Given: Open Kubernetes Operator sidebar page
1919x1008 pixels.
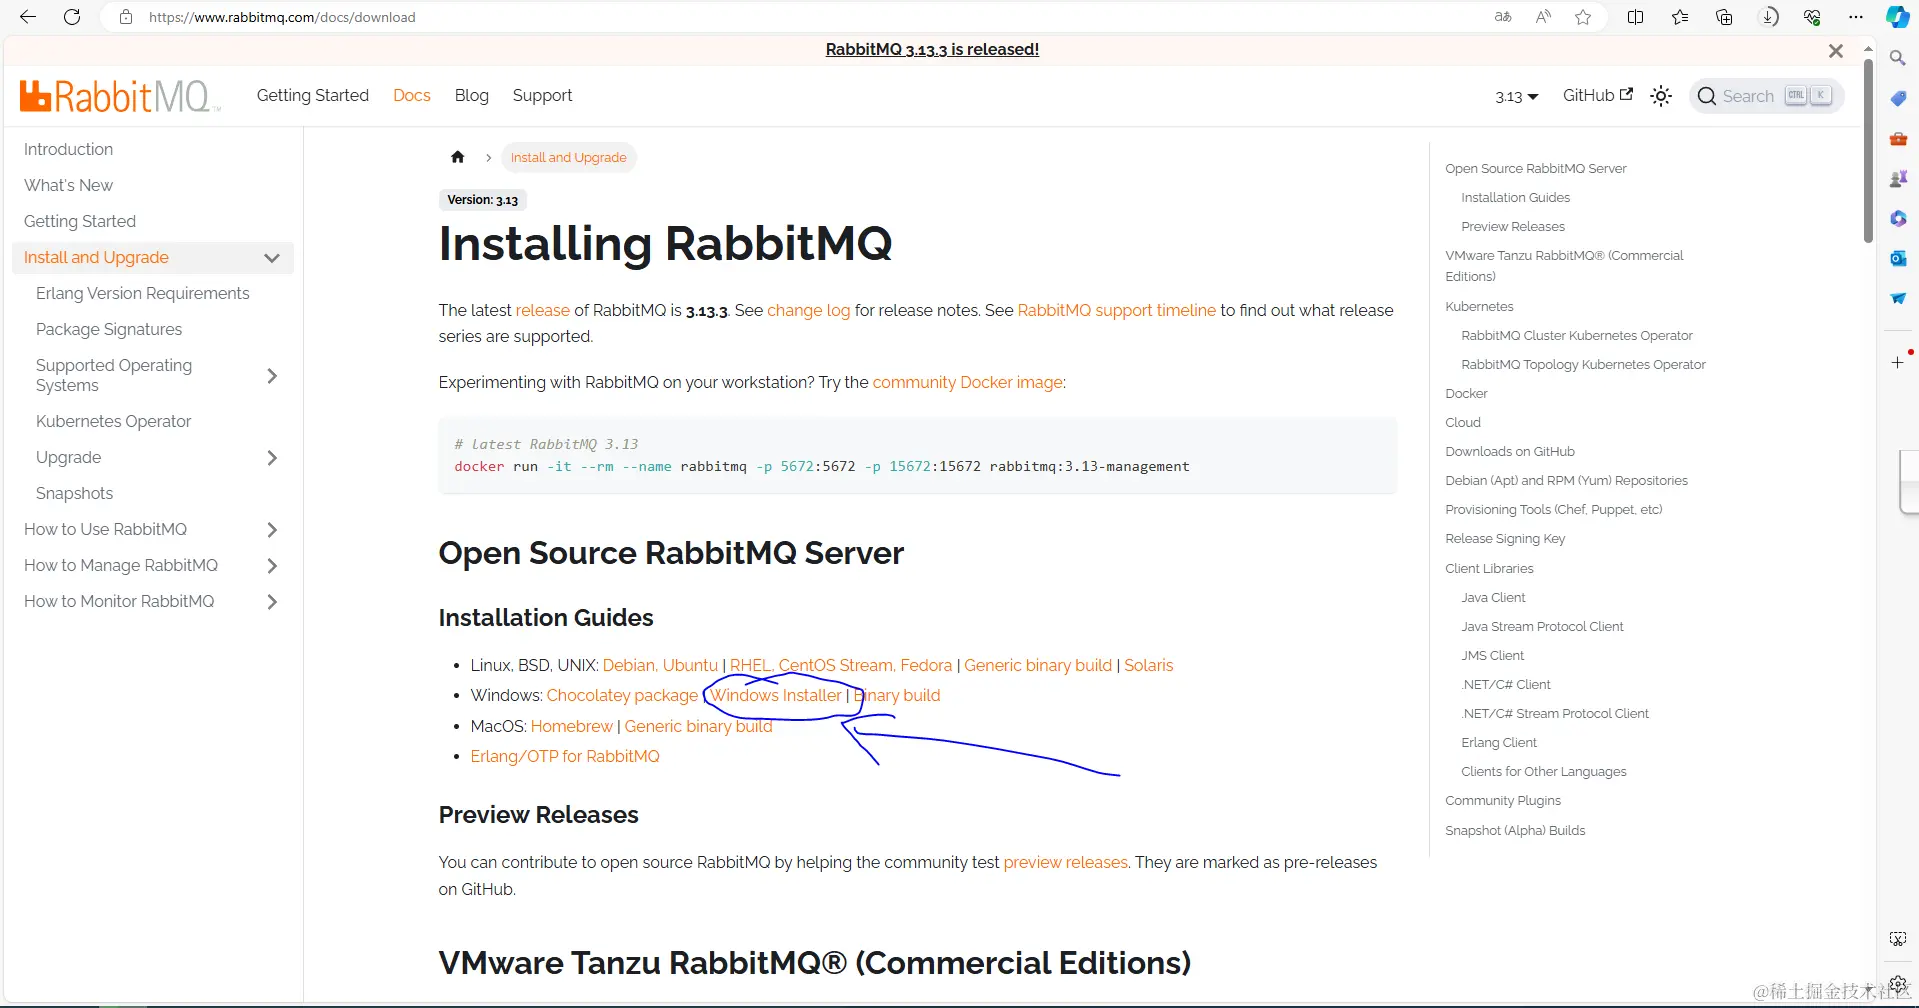Looking at the screenshot, I should coord(113,421).
